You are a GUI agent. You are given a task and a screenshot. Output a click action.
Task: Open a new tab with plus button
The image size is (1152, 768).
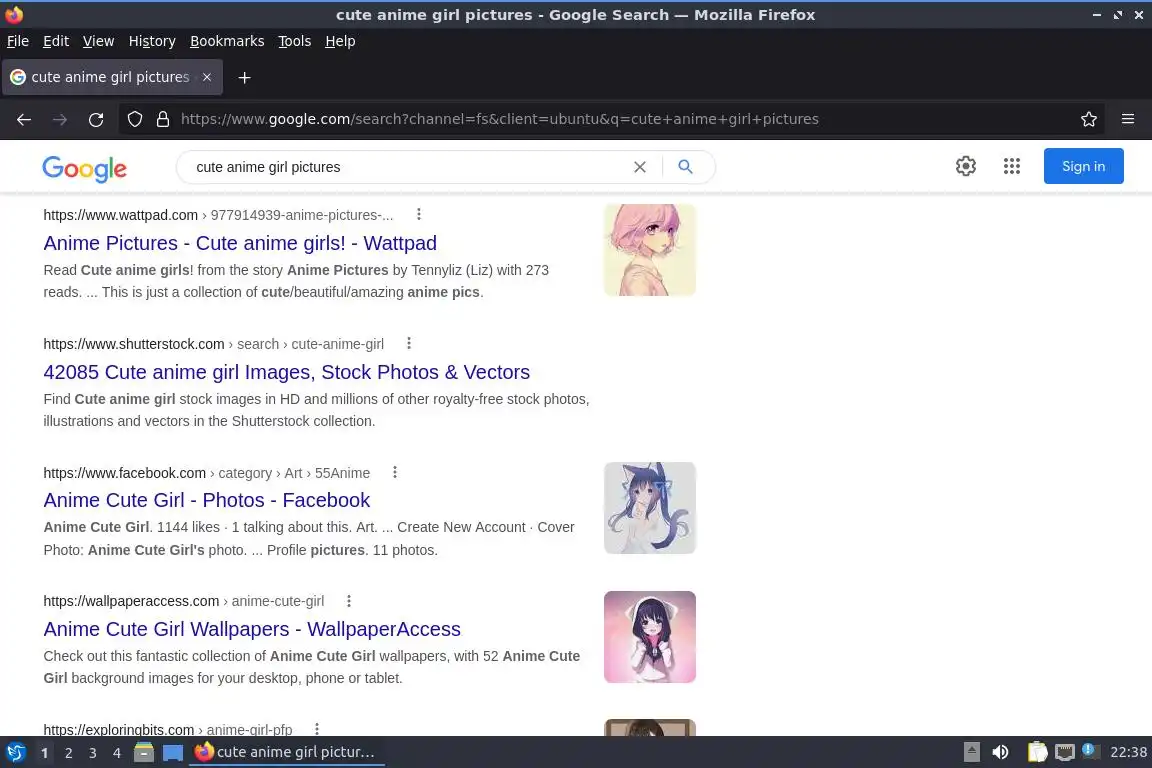click(x=245, y=77)
